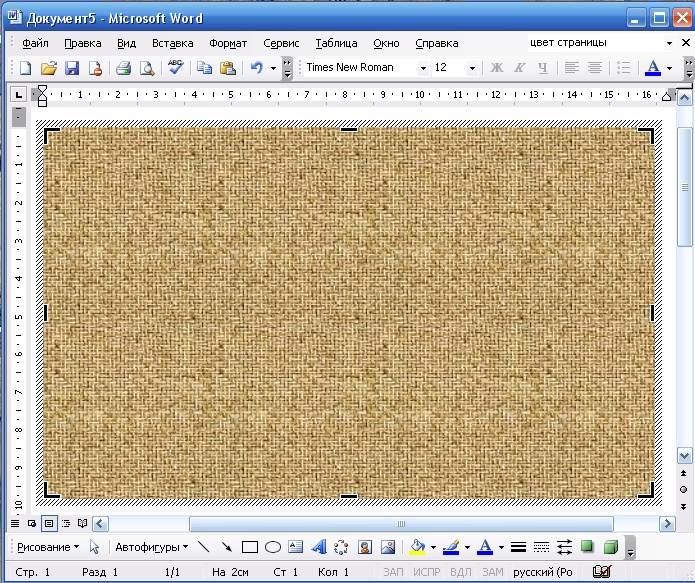Click Select Browse Object circle button

(x=683, y=489)
